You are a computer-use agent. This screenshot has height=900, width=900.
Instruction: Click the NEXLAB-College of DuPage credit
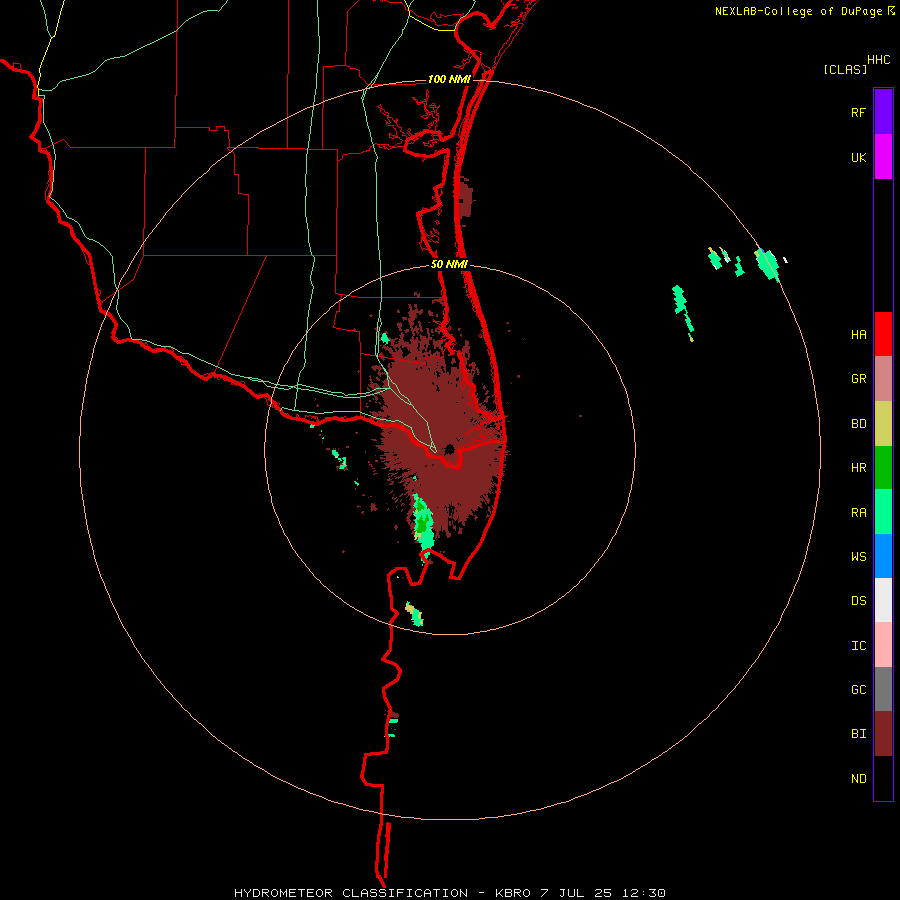coord(800,11)
